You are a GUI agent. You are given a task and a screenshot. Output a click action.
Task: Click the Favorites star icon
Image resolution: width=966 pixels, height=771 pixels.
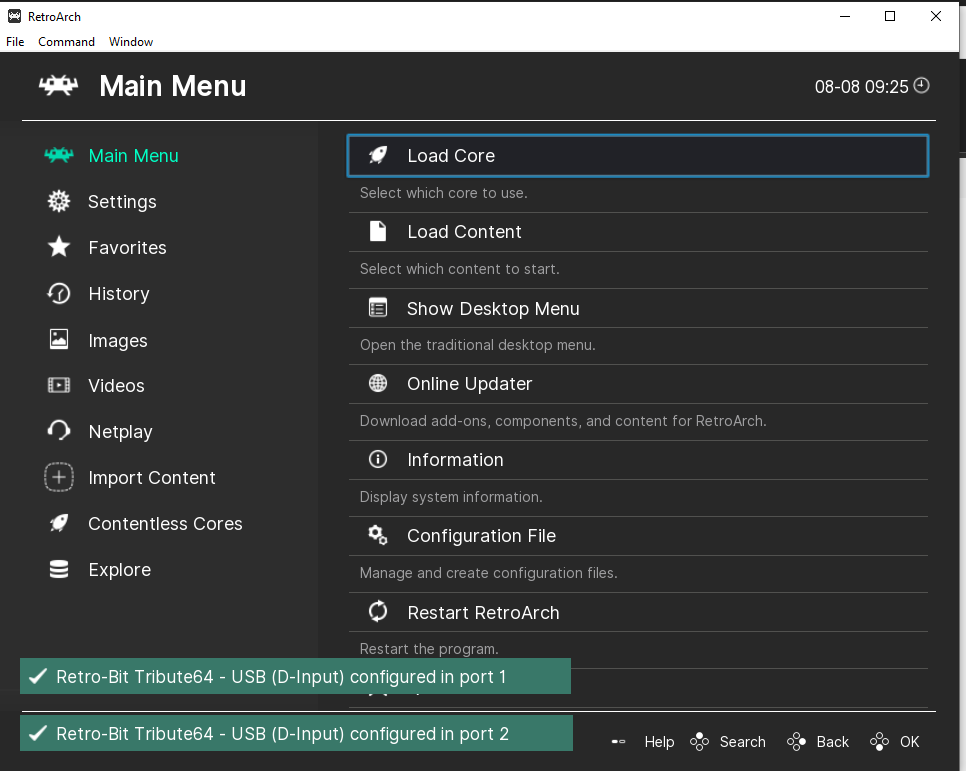coord(59,247)
